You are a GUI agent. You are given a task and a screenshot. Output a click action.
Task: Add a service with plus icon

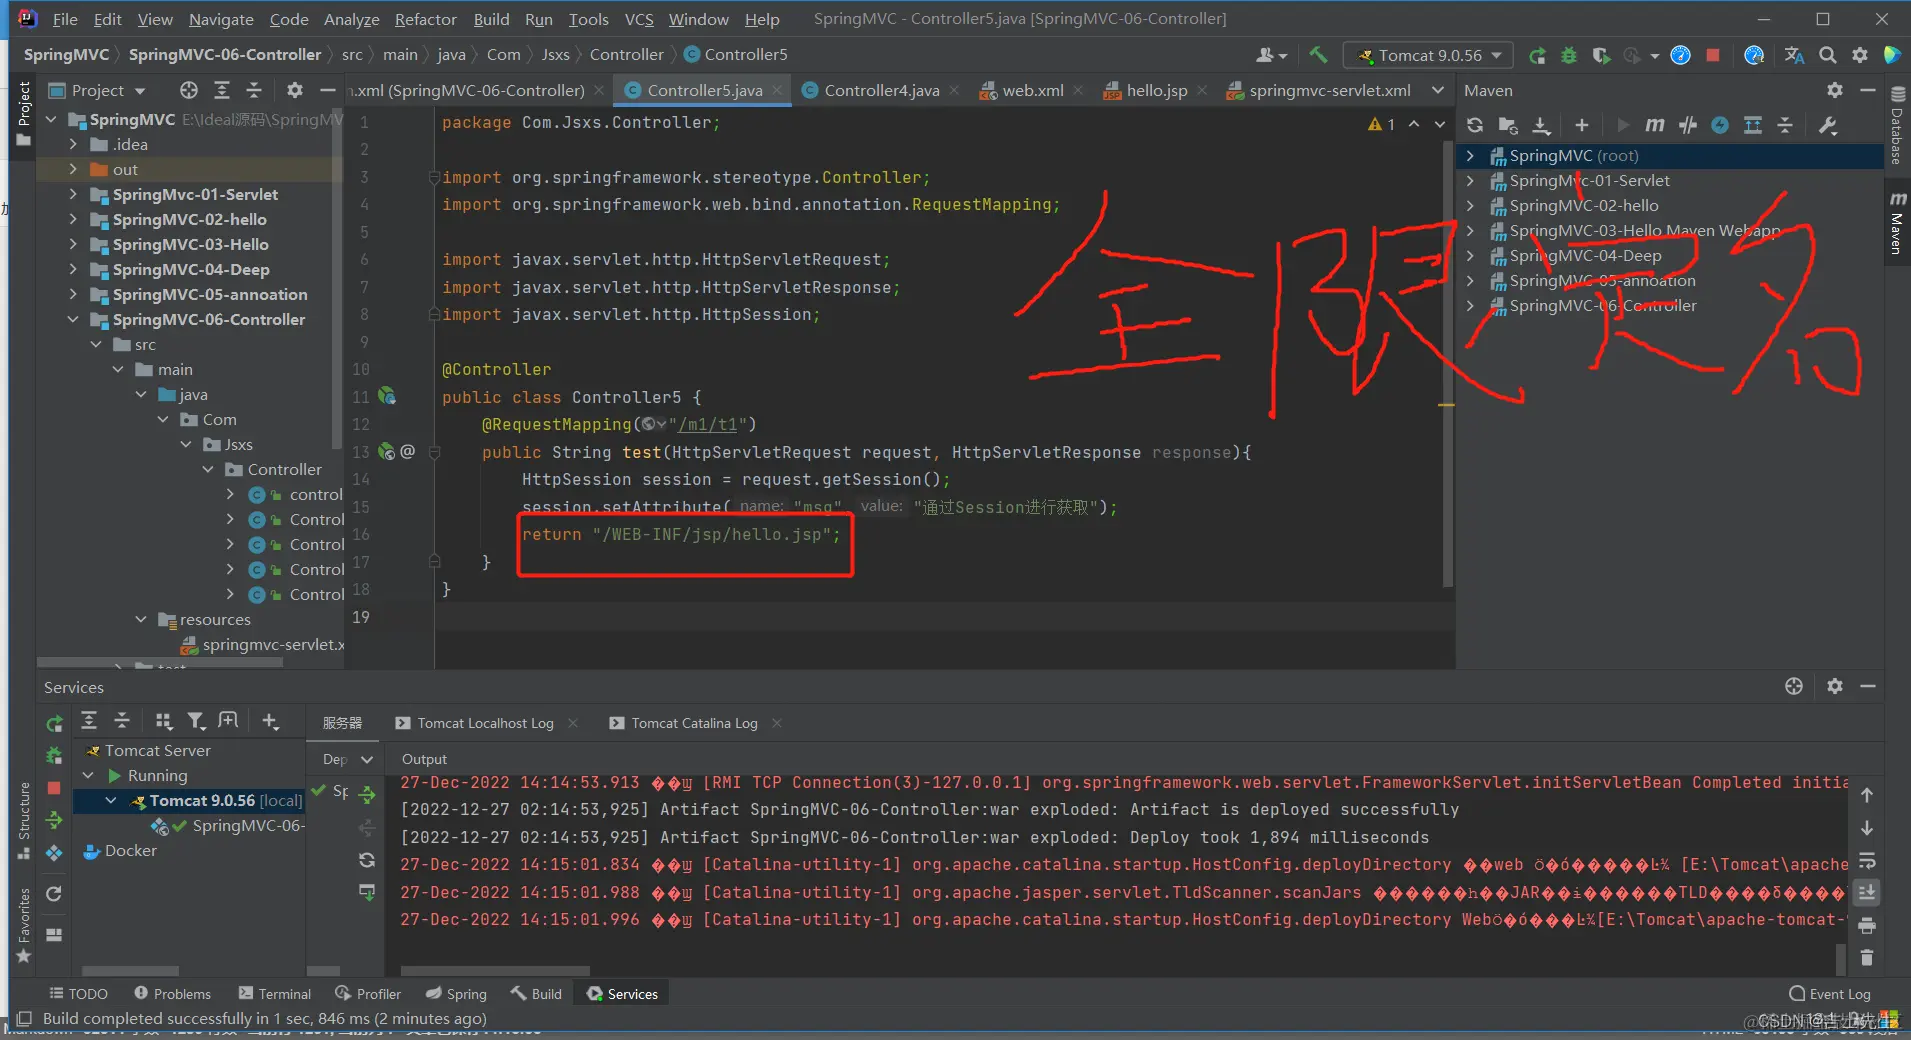(x=270, y=721)
